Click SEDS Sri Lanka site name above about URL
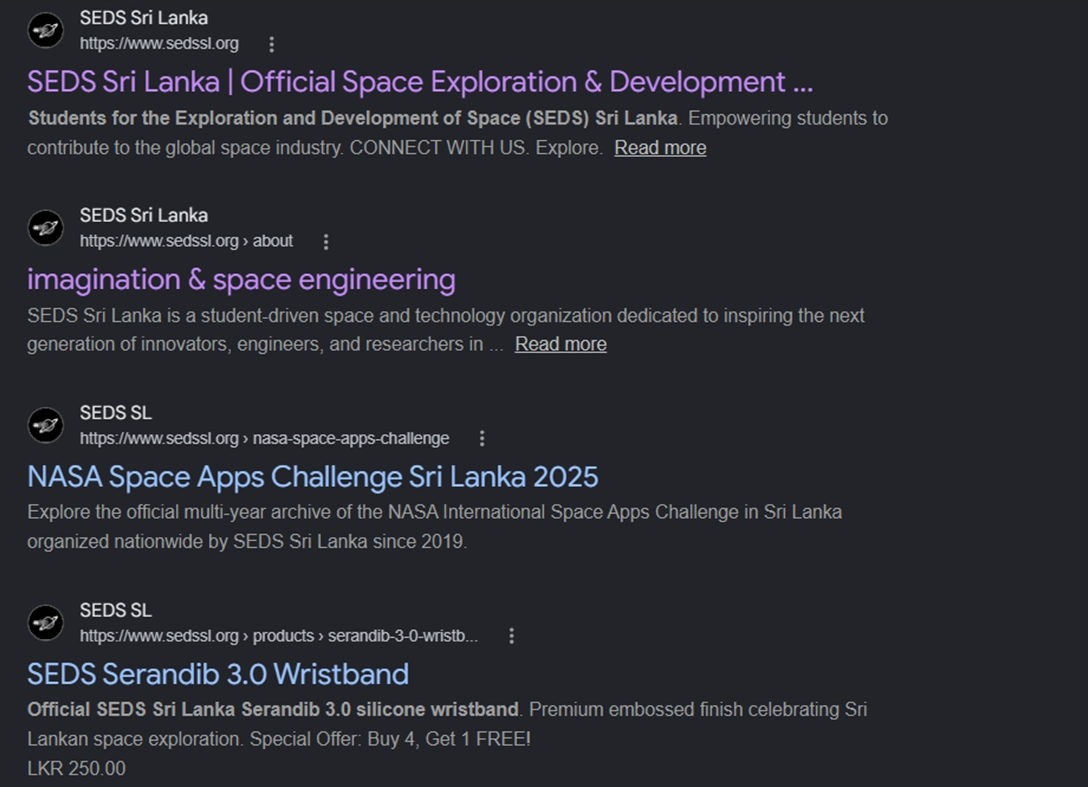This screenshot has width=1088, height=787. point(144,215)
